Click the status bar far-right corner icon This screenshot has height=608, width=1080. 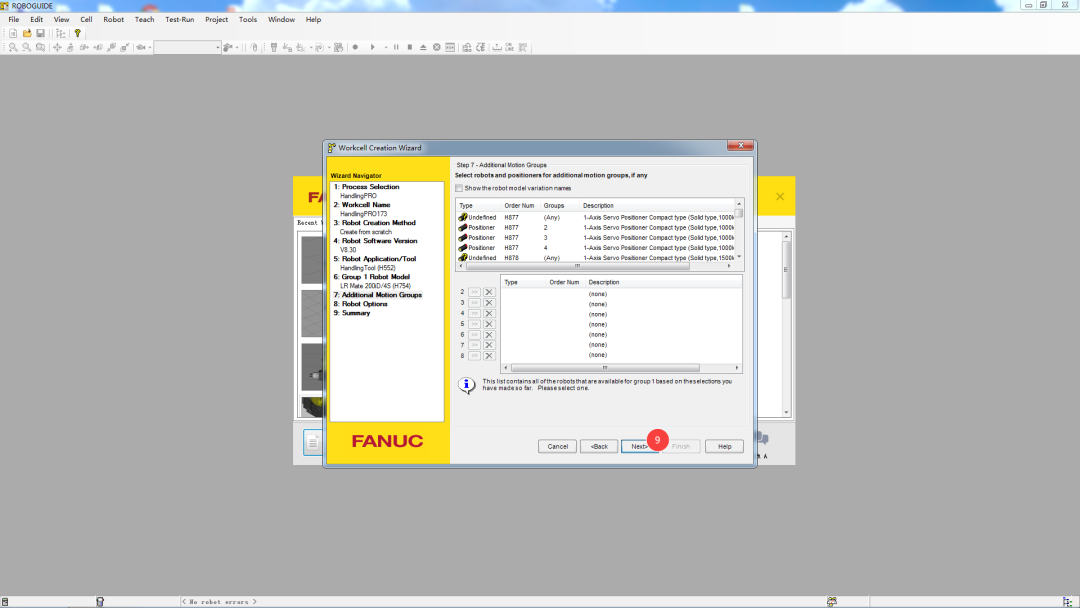point(1068,602)
